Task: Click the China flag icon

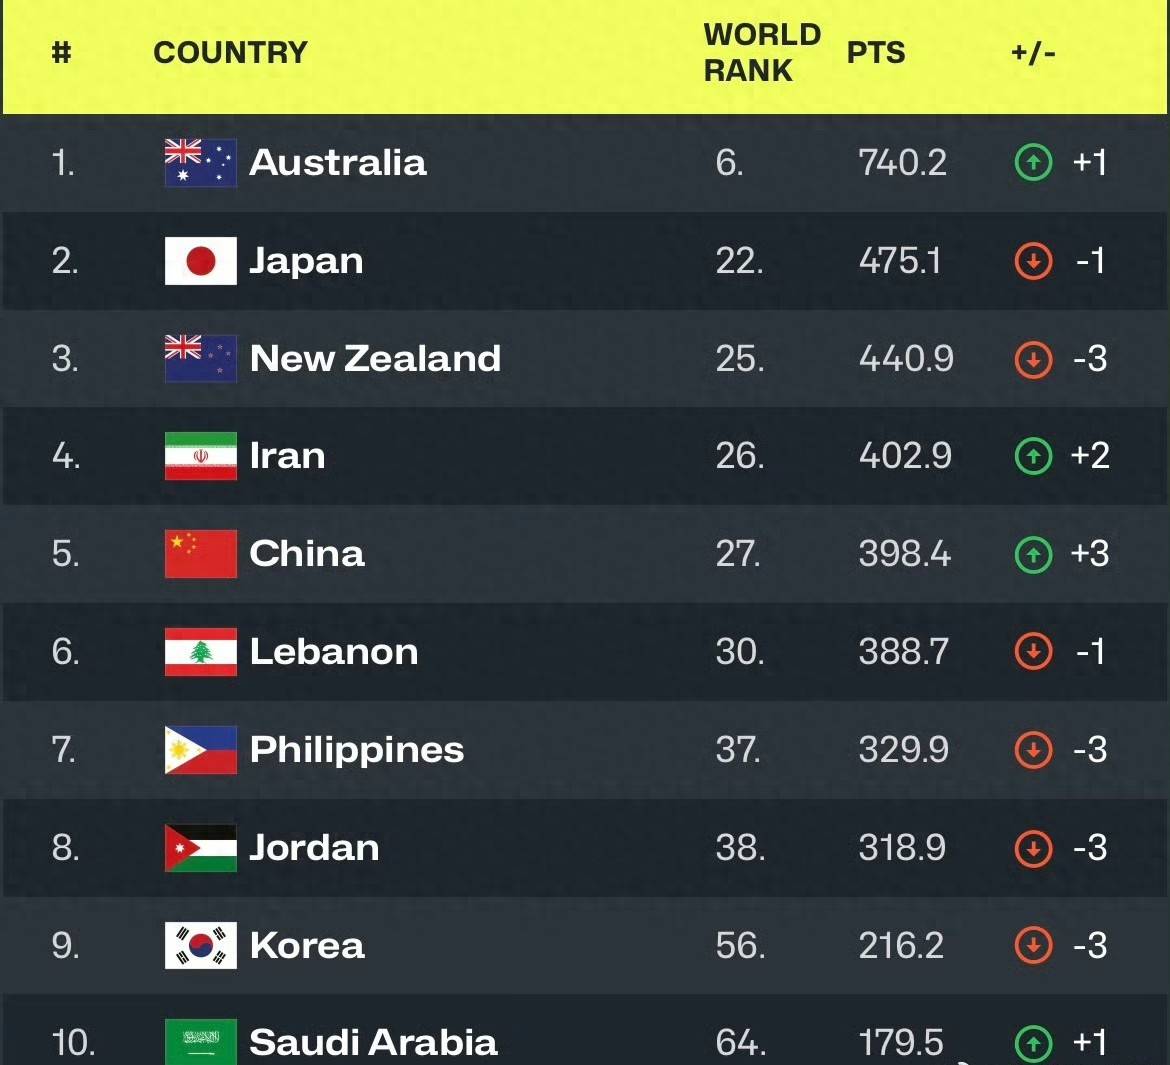Action: [200, 554]
